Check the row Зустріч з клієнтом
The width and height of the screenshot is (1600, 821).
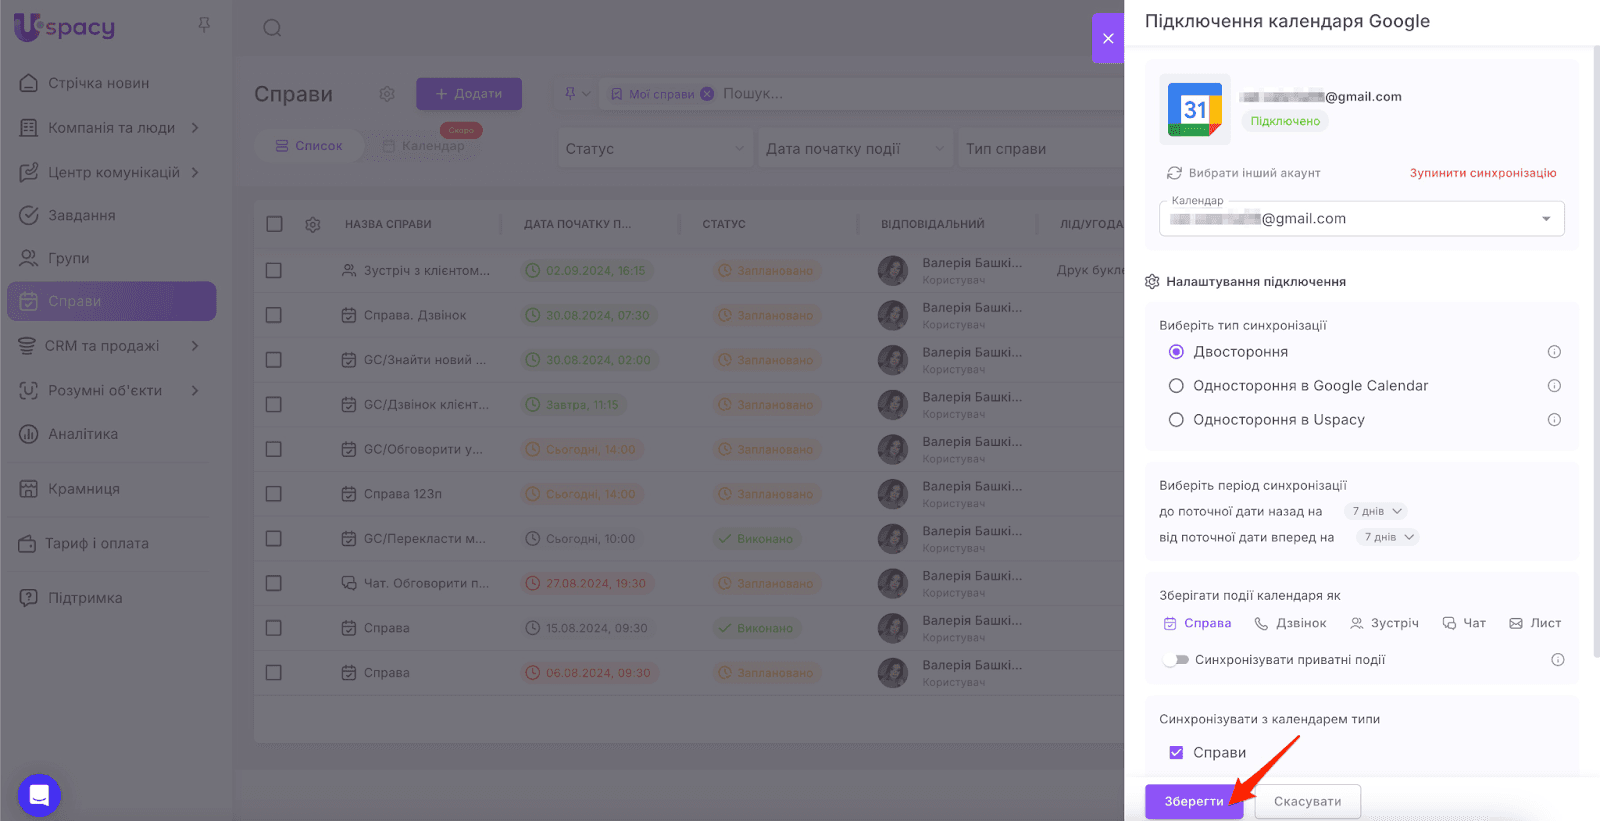point(274,270)
